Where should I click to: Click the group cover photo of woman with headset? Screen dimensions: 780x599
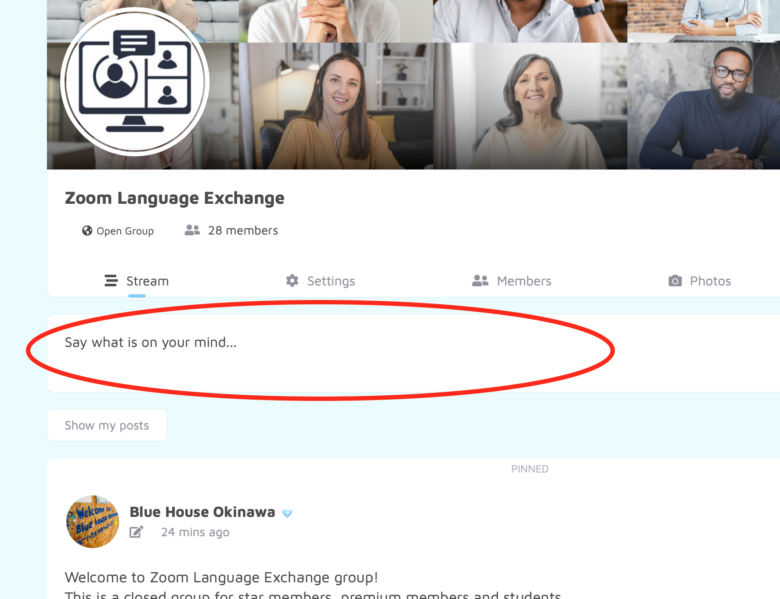point(336,106)
